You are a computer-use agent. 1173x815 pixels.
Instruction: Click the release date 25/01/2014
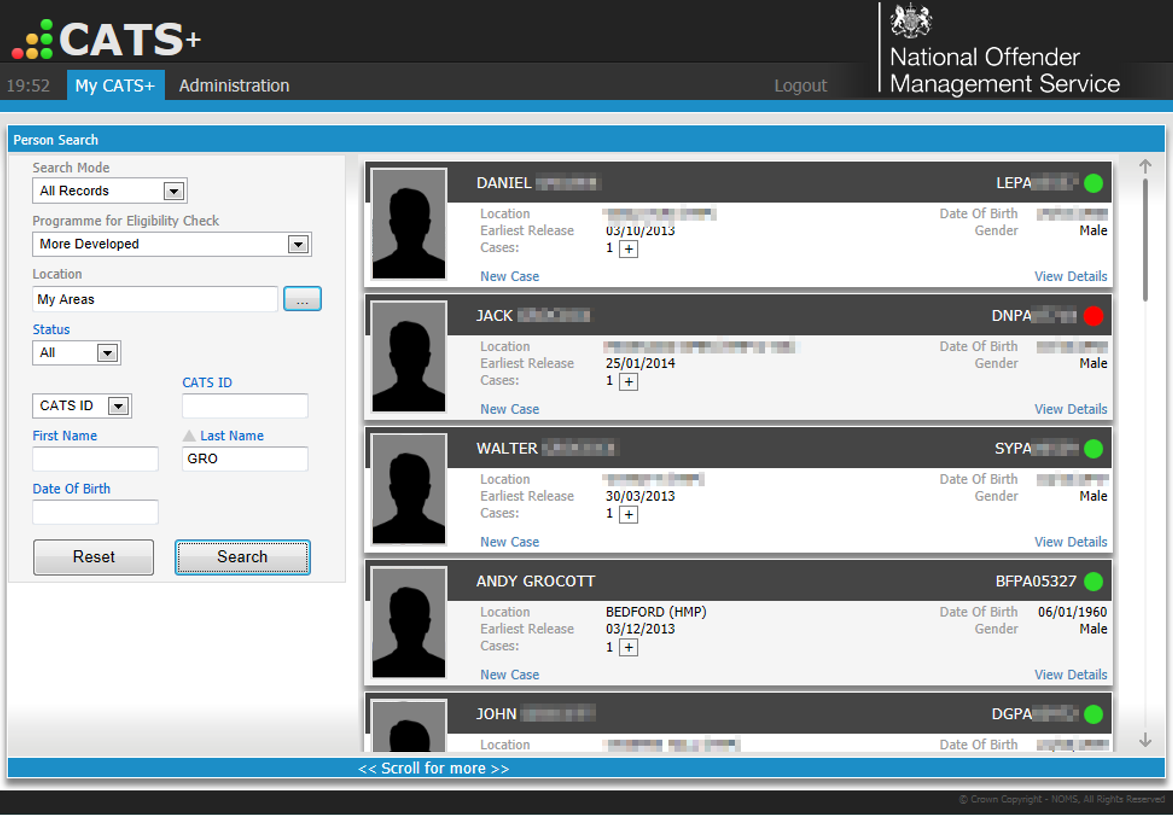[x=640, y=363]
